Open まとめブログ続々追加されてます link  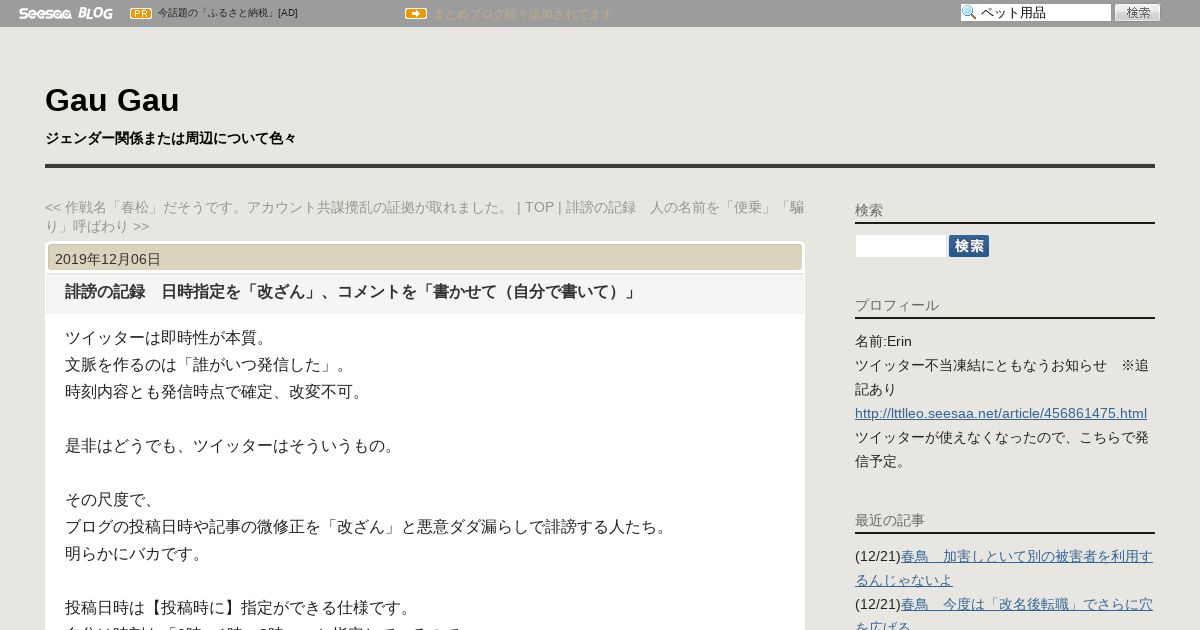522,14
